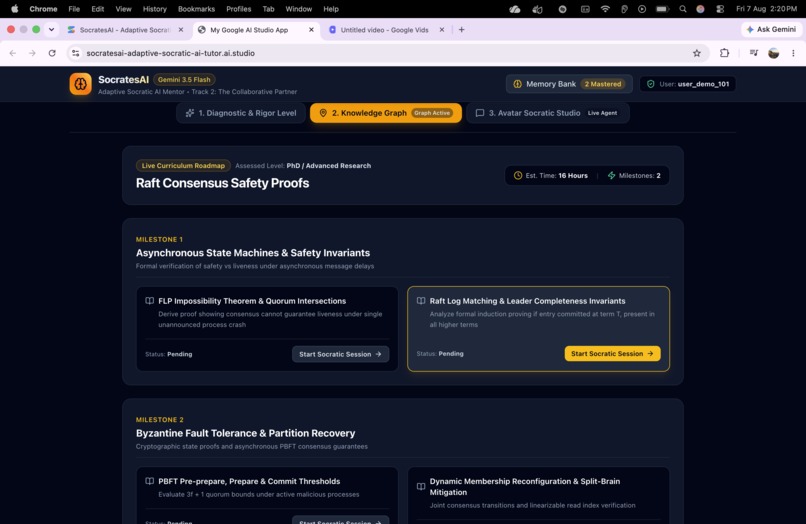Click Byzantine Fault Tolerance & Partition Recovery title
The width and height of the screenshot is (806, 524).
coord(245,433)
